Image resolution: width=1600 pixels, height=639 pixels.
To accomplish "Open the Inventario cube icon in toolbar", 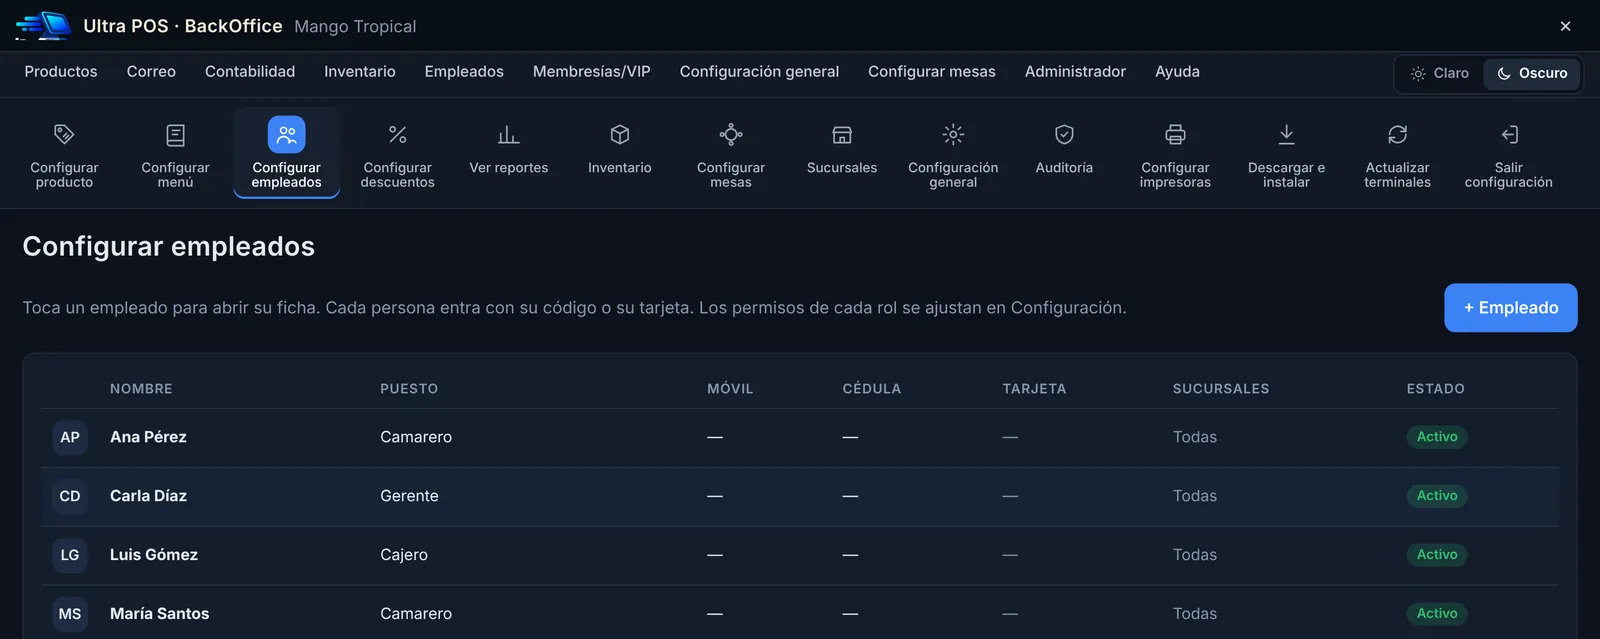I will pos(620,134).
